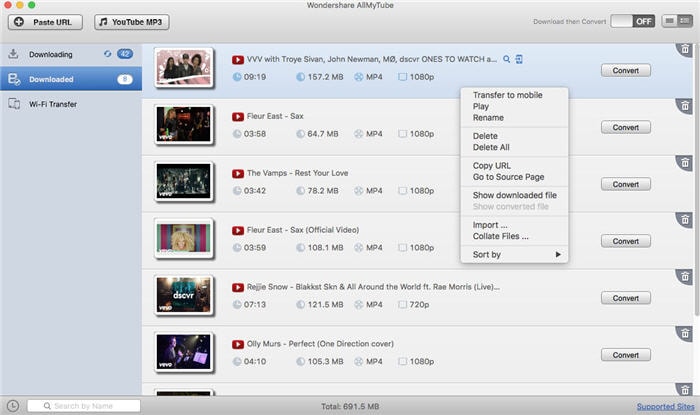Toggle the Download then Convert switch

click(632, 21)
